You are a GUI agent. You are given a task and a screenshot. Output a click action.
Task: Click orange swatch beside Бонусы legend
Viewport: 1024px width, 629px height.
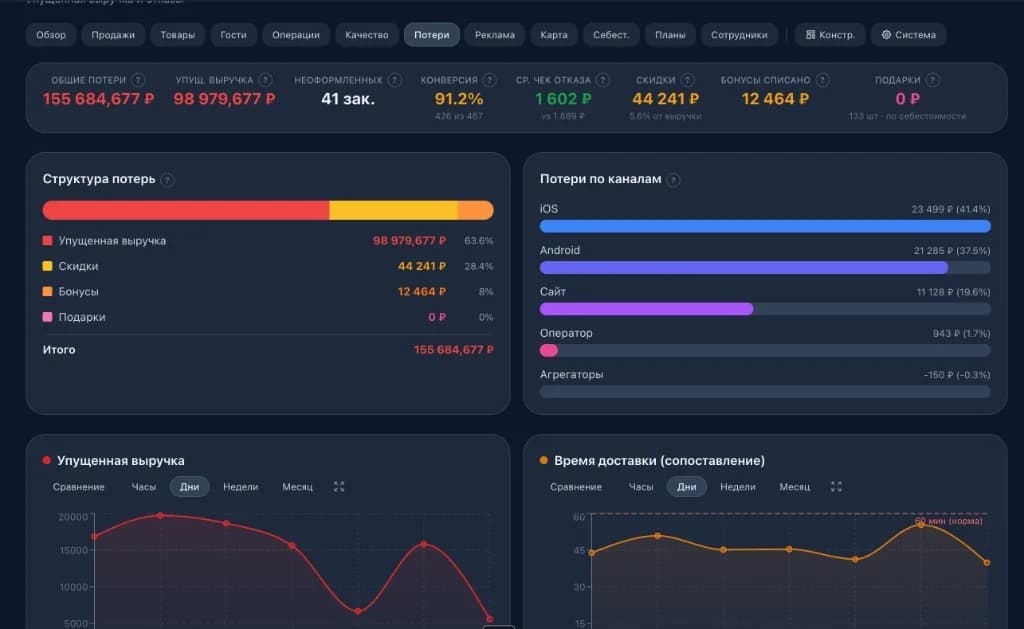pos(47,291)
